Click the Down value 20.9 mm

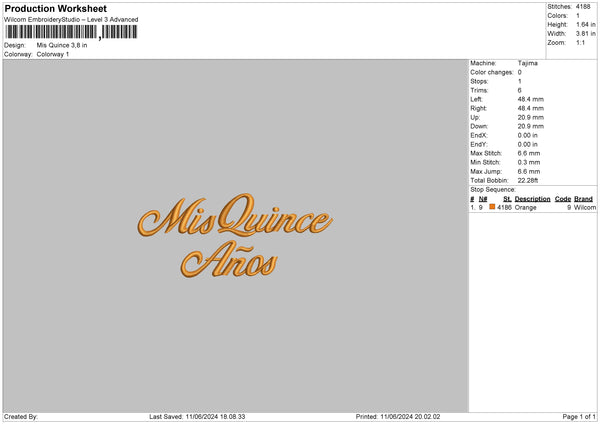[x=531, y=126]
